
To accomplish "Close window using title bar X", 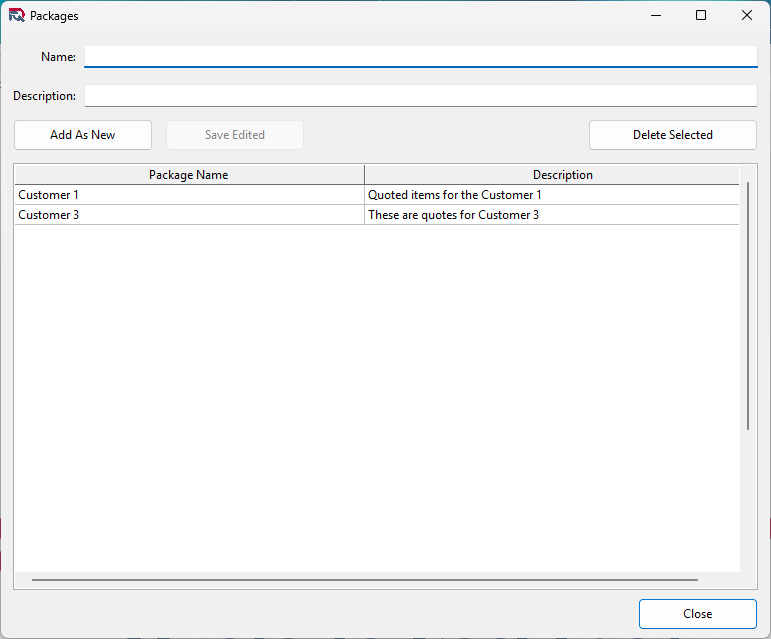I will pos(747,15).
